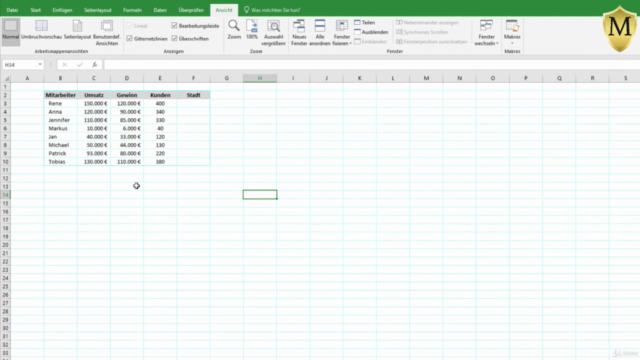
Task: Select the Gewinn cell 6.000 €
Action: [x=127, y=128]
